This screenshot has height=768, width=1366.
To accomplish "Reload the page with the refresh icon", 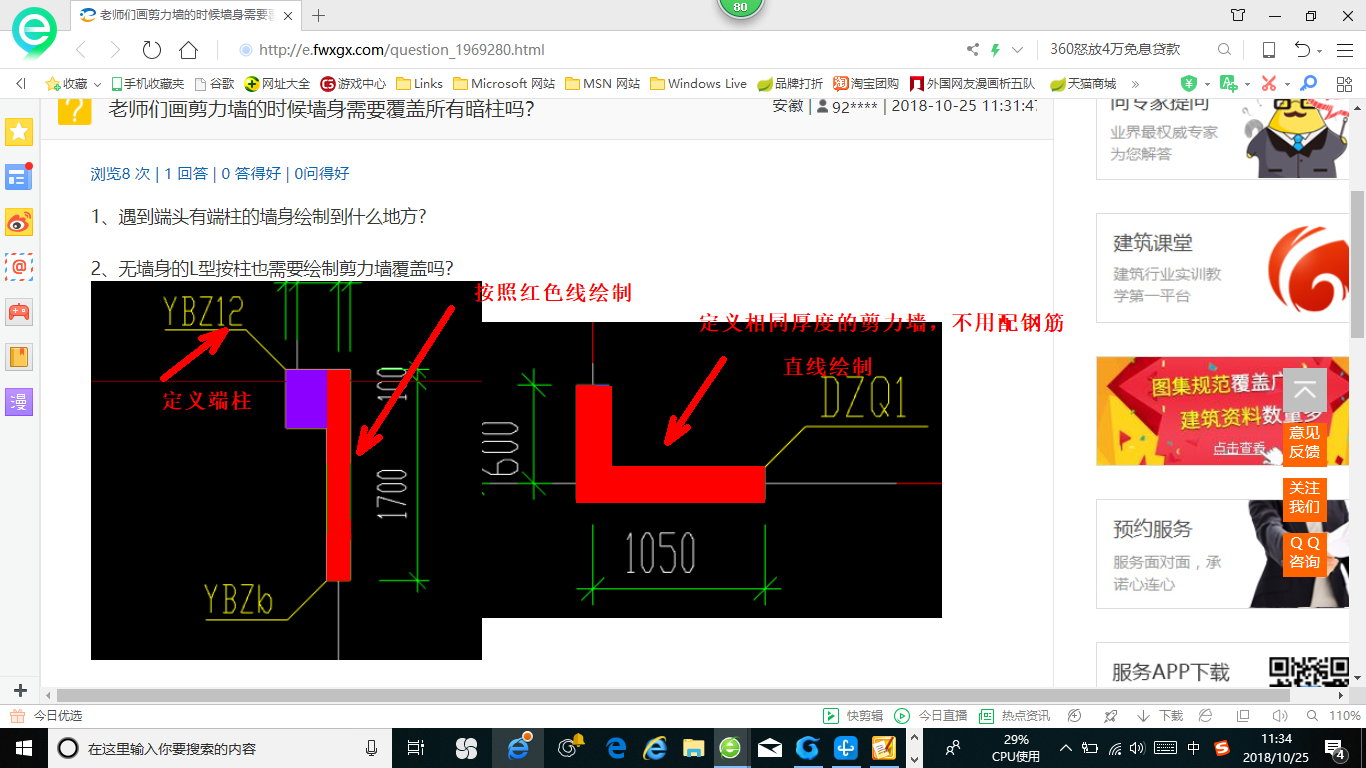I will pyautogui.click(x=152, y=50).
